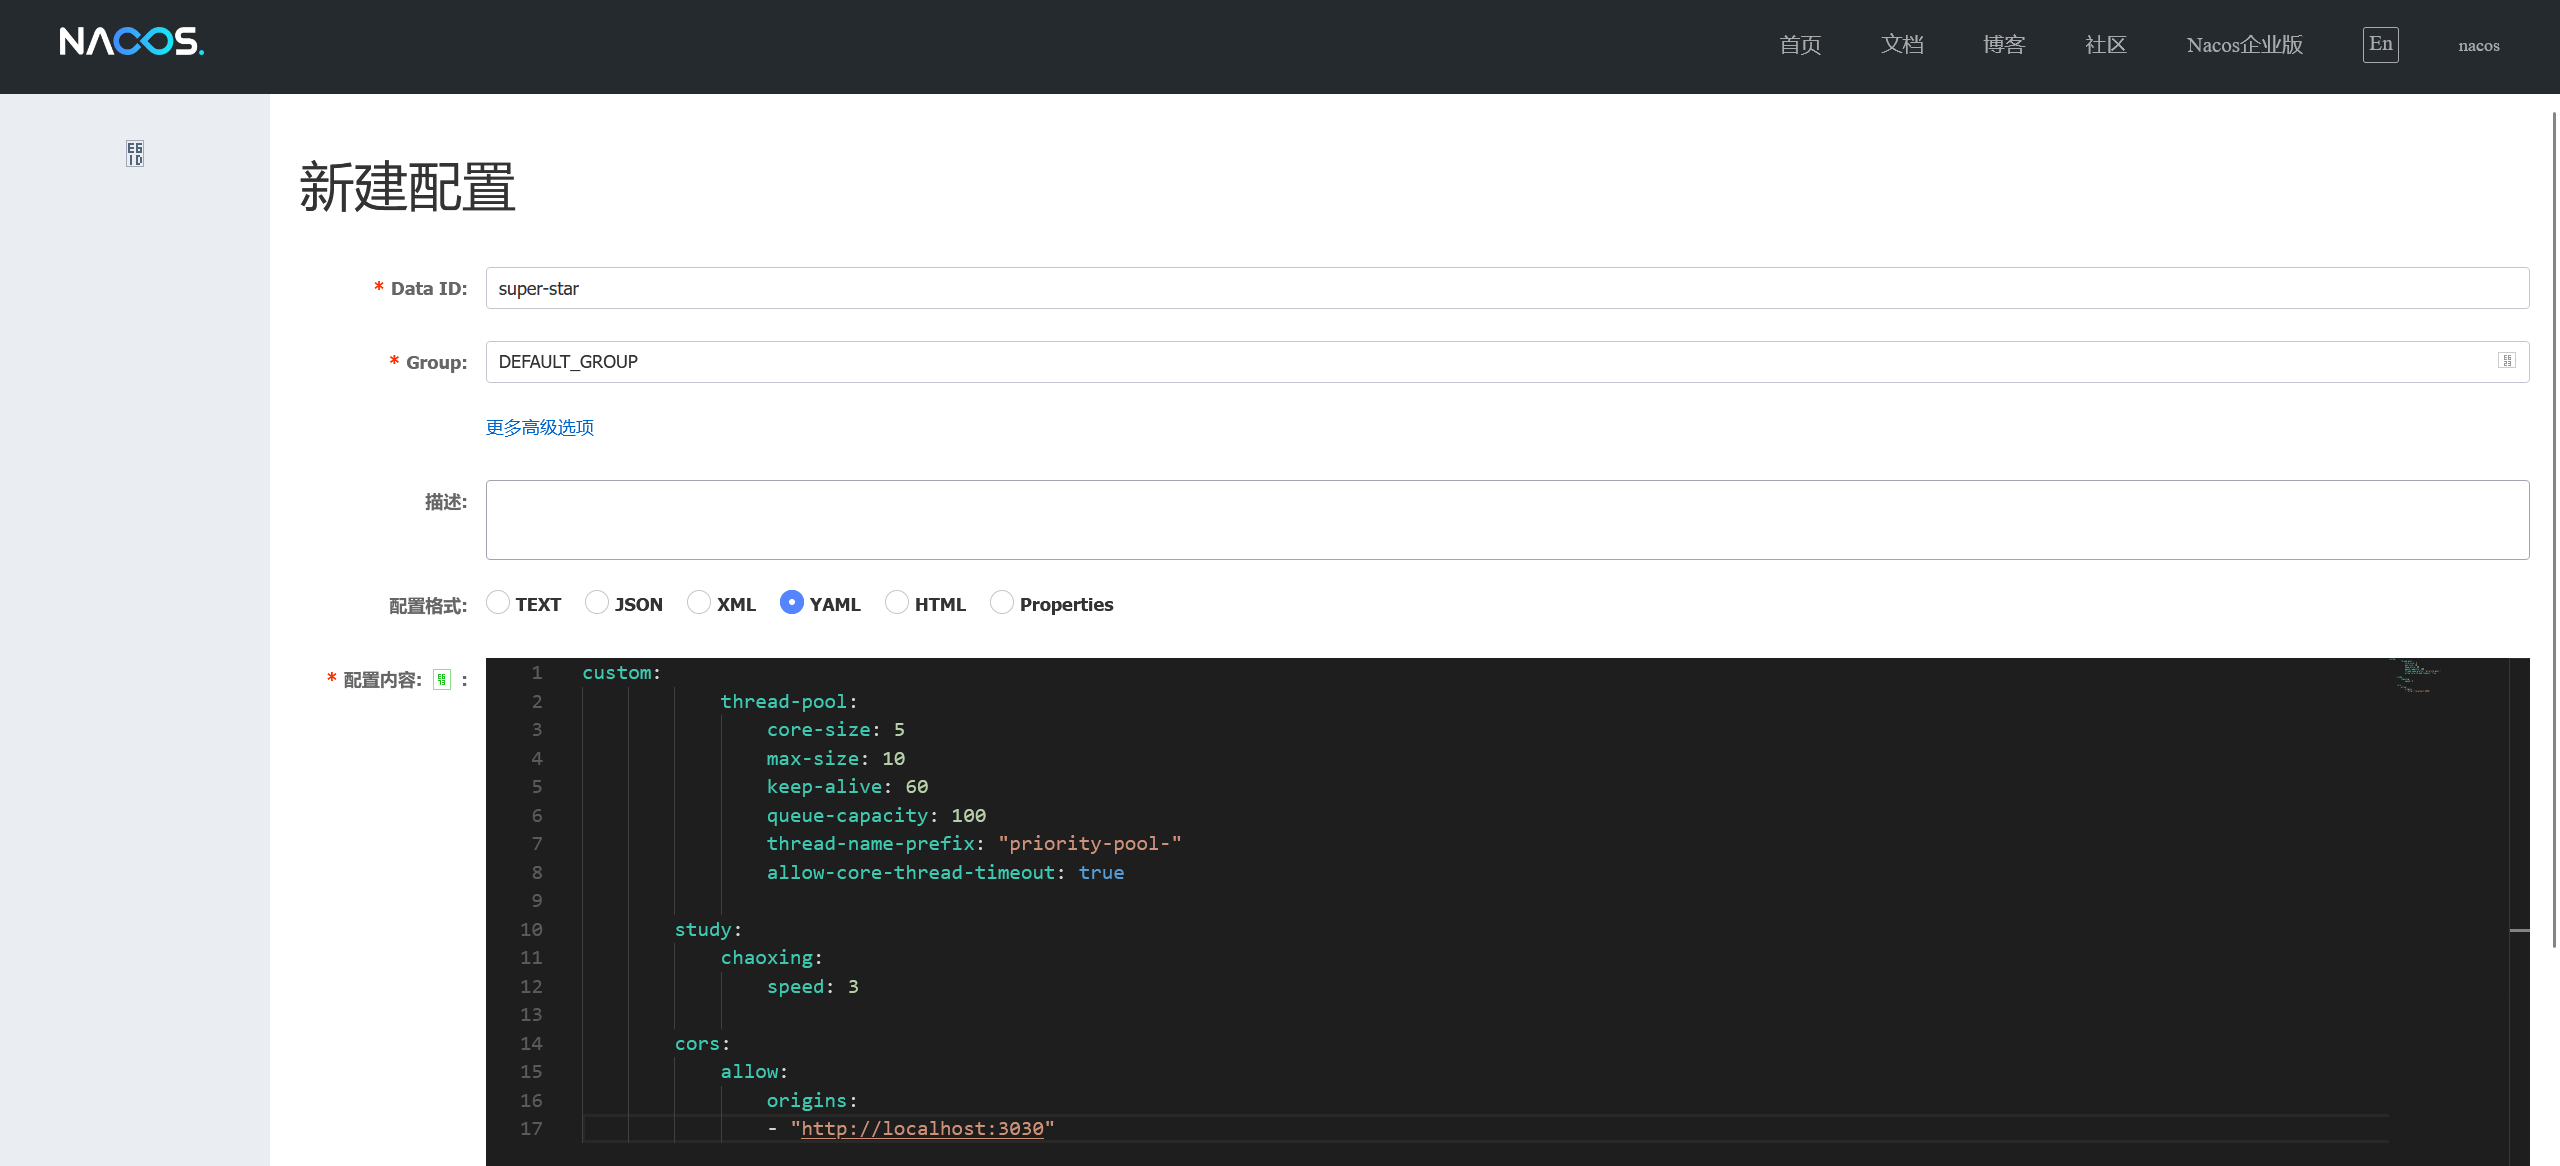Open the 首页 nav item
This screenshot has height=1166, width=2560.
[x=1800, y=45]
